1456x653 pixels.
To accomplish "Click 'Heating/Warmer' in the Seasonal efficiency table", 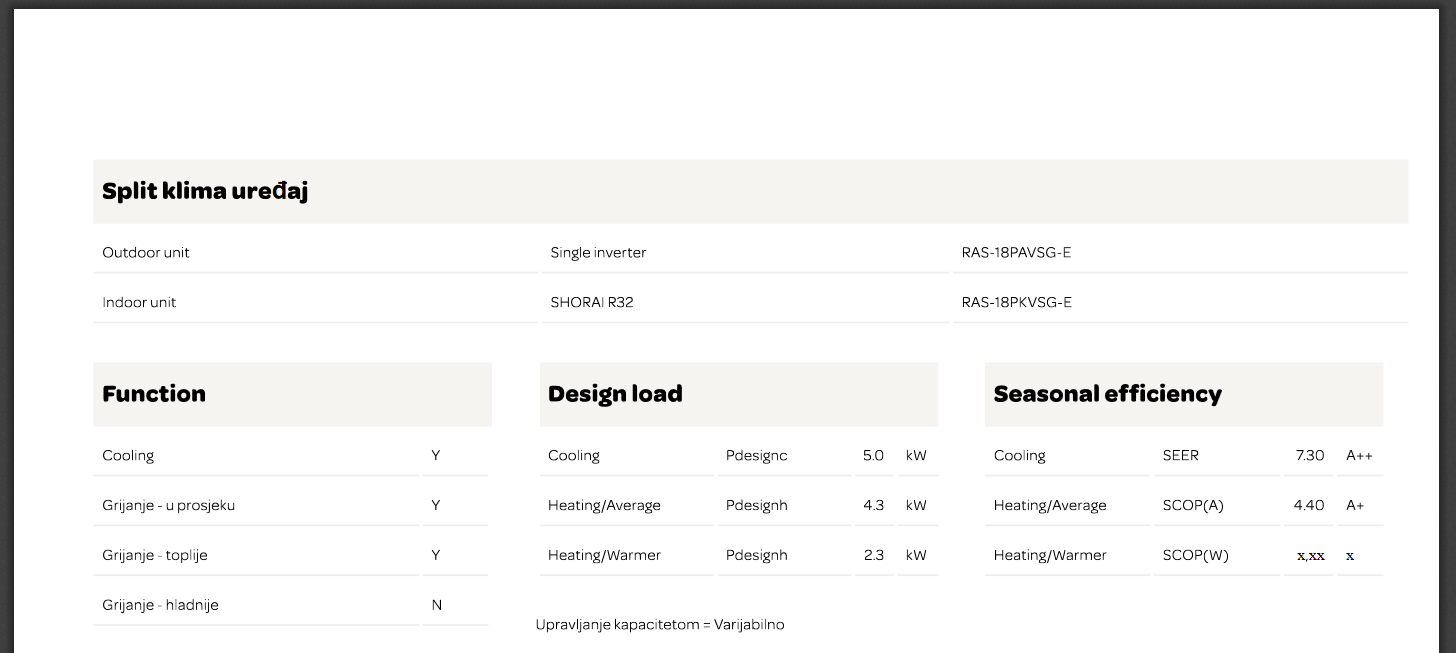I will (1050, 555).
